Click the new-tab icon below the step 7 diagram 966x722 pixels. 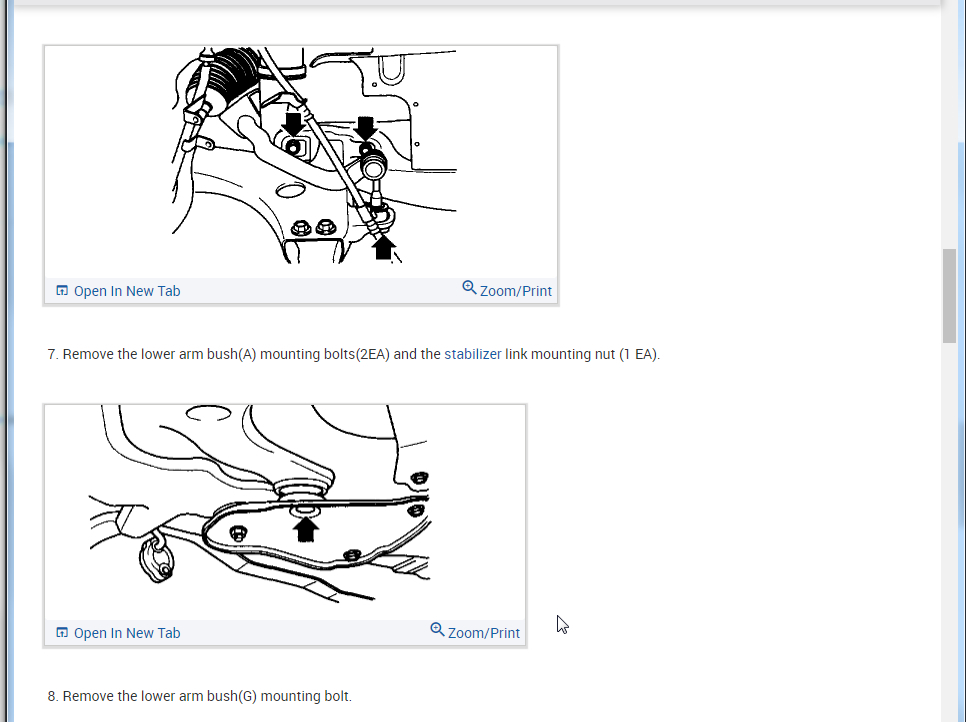62,290
